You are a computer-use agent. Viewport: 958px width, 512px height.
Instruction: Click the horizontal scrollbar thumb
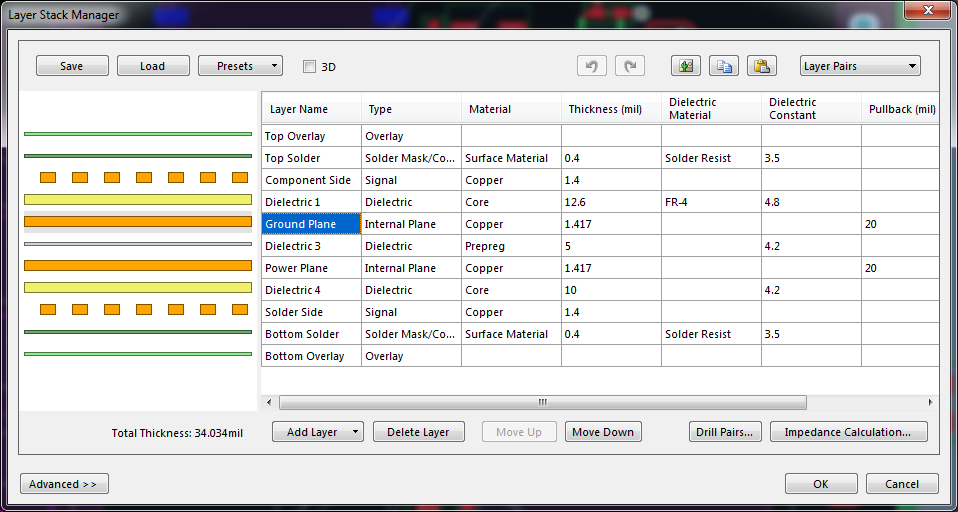coord(543,402)
